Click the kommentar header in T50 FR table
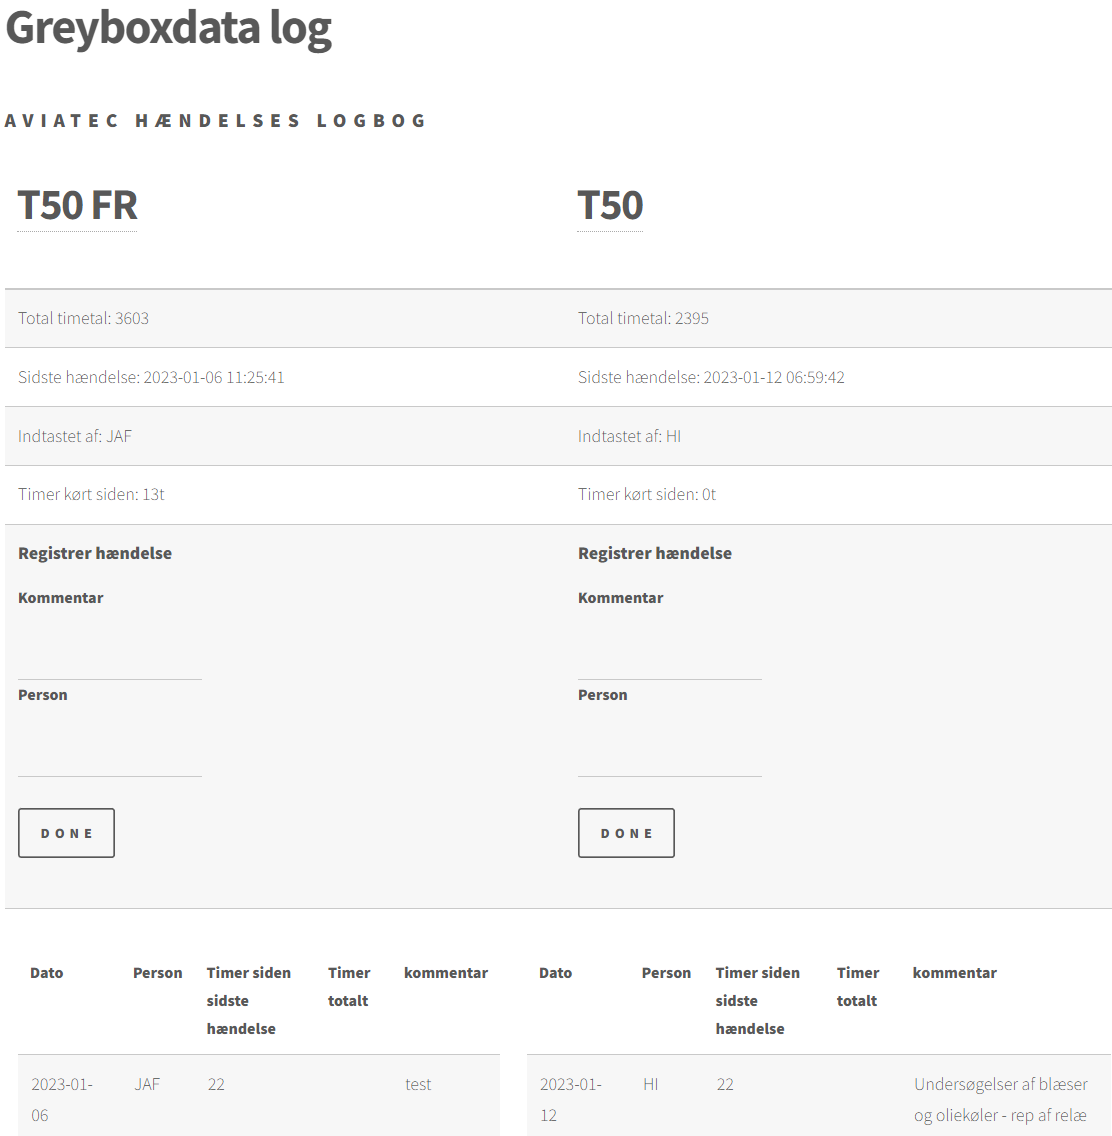Screen dimensions: 1112x1136 pyautogui.click(x=446, y=973)
